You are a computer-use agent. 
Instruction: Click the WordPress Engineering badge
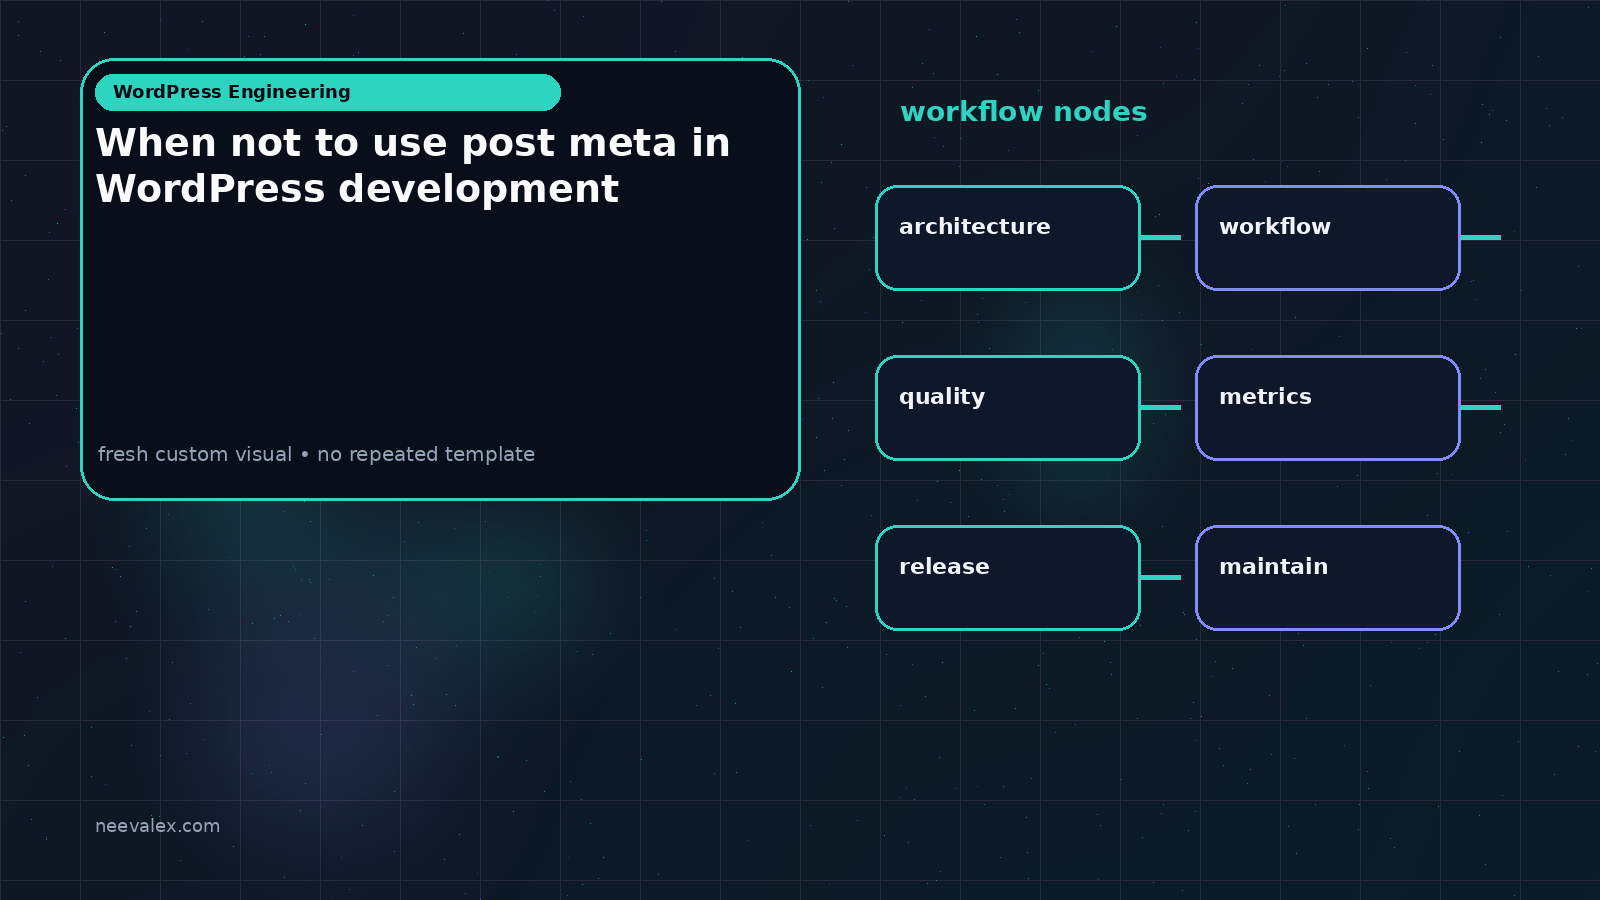tap(328, 92)
